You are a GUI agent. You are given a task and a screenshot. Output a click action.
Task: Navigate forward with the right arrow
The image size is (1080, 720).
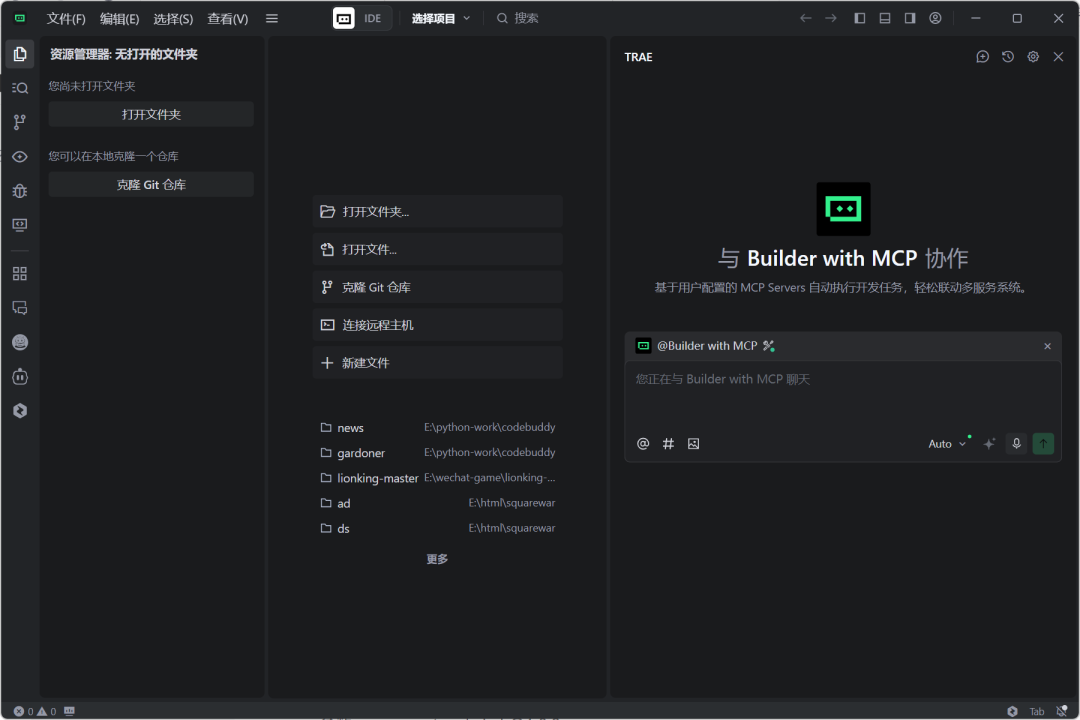pyautogui.click(x=831, y=19)
